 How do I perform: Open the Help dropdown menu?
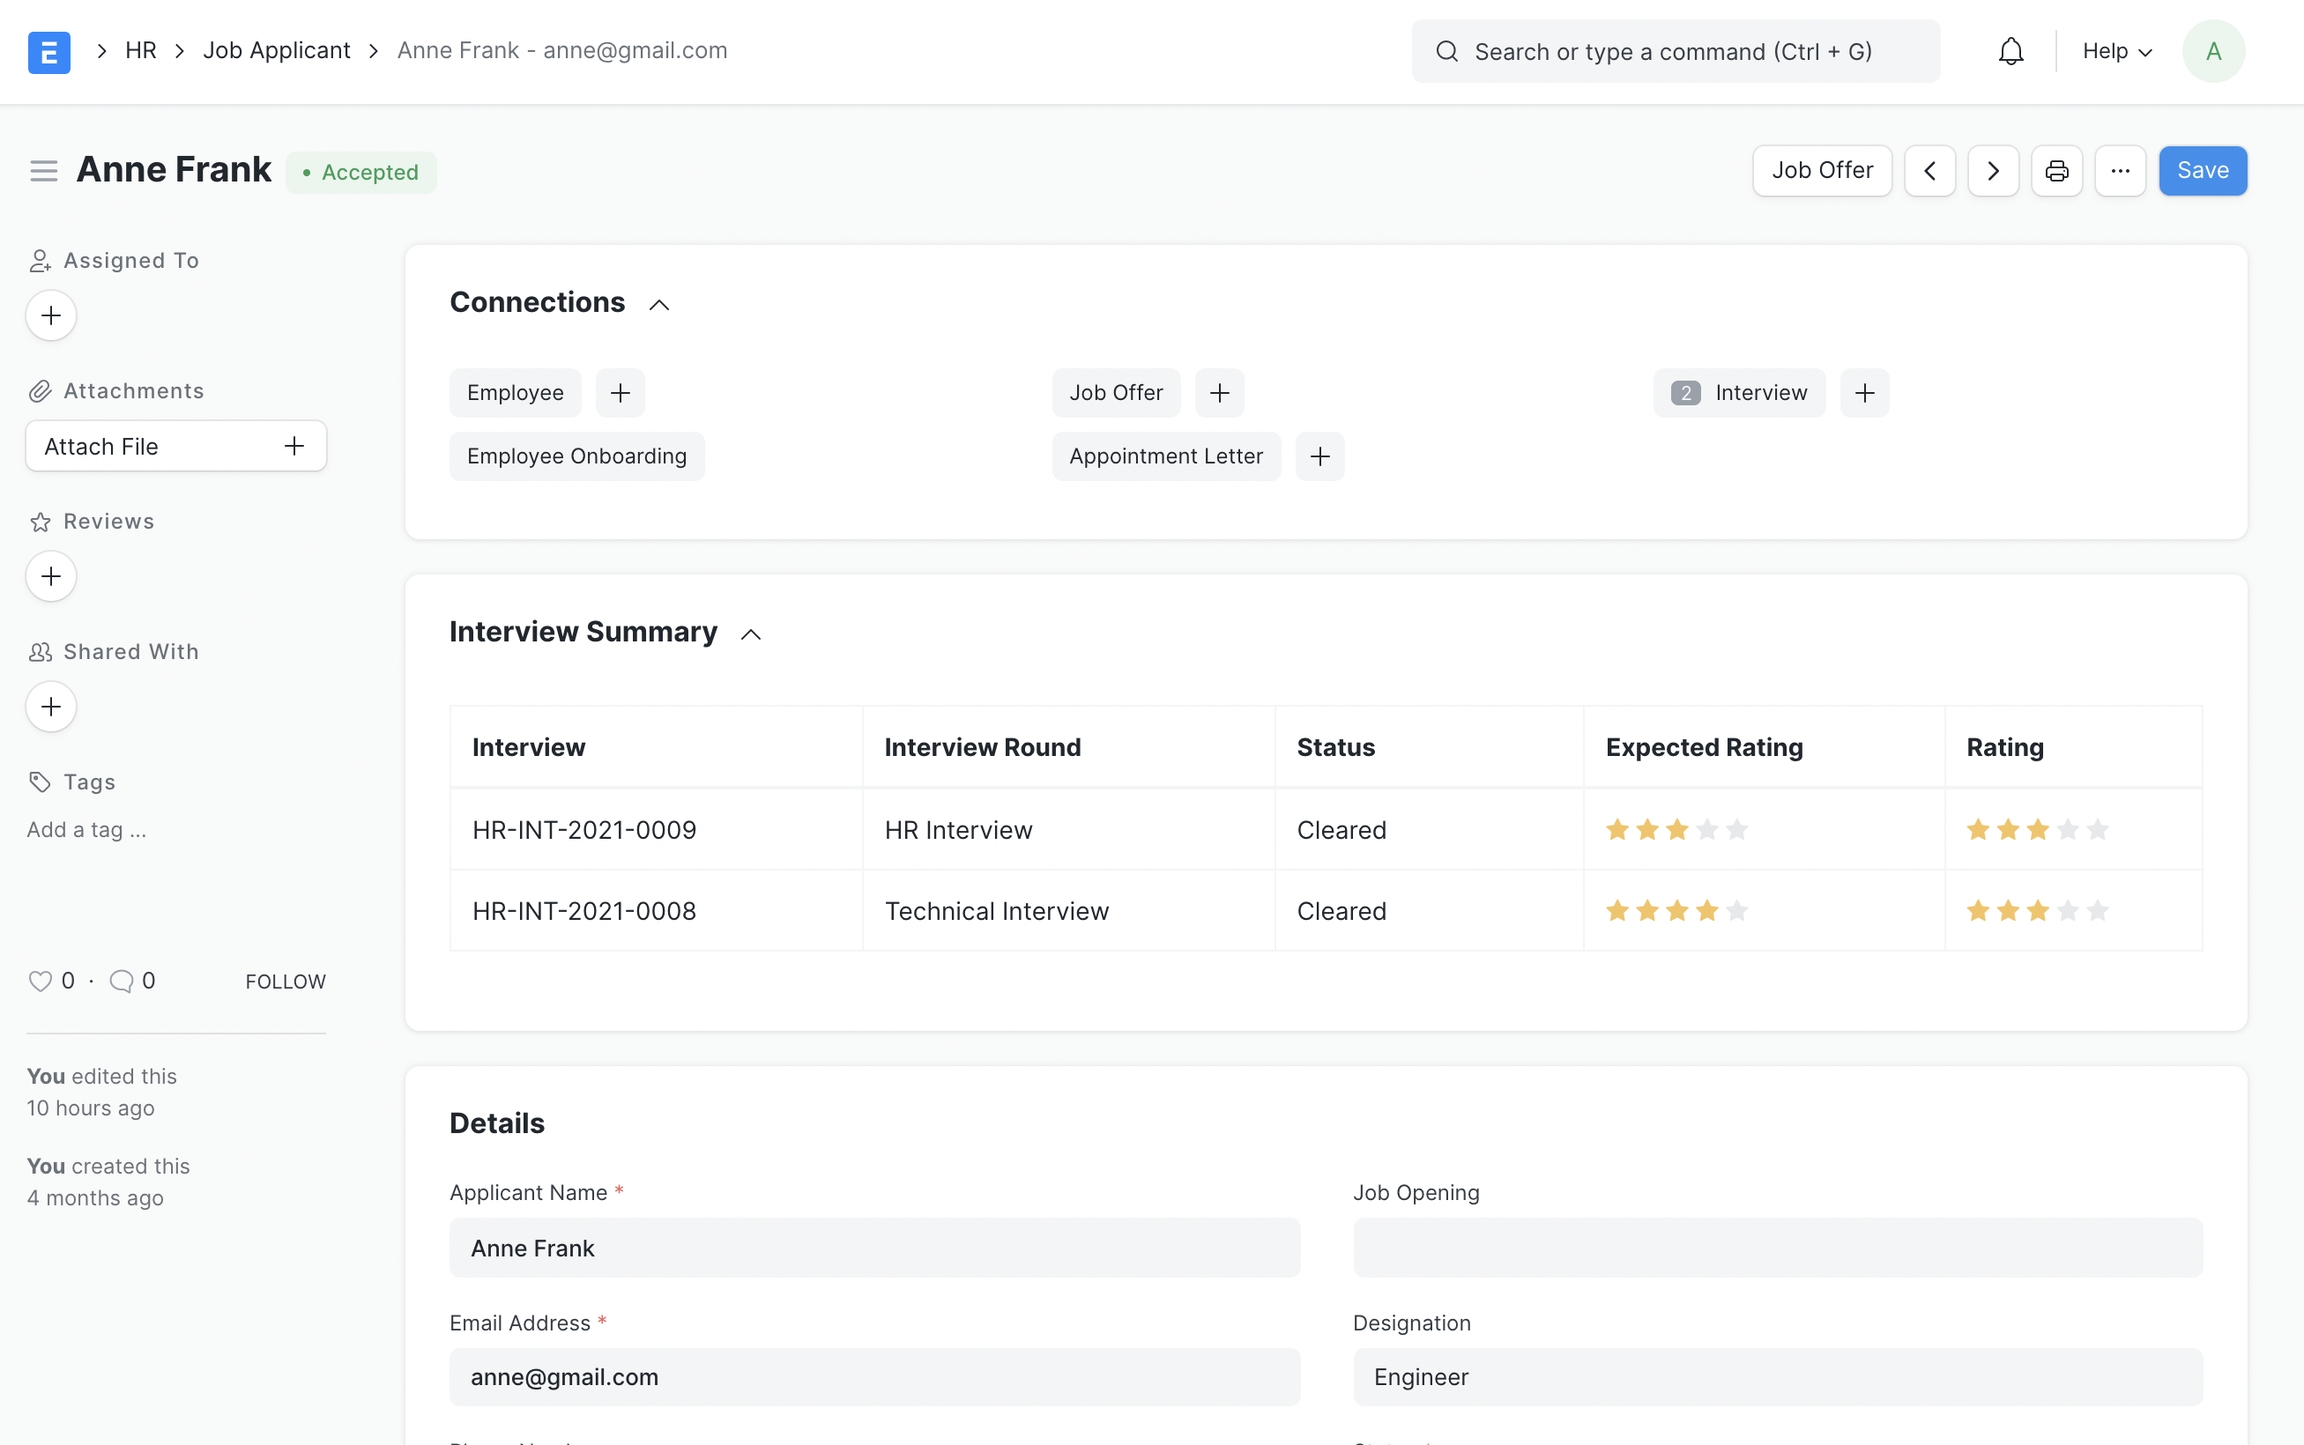point(2116,51)
